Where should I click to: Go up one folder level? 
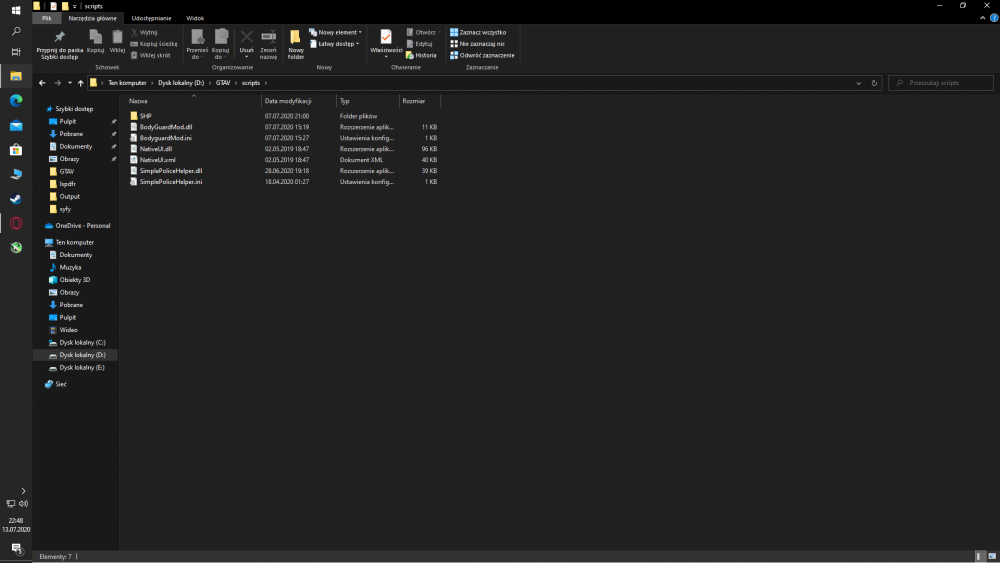pos(80,83)
